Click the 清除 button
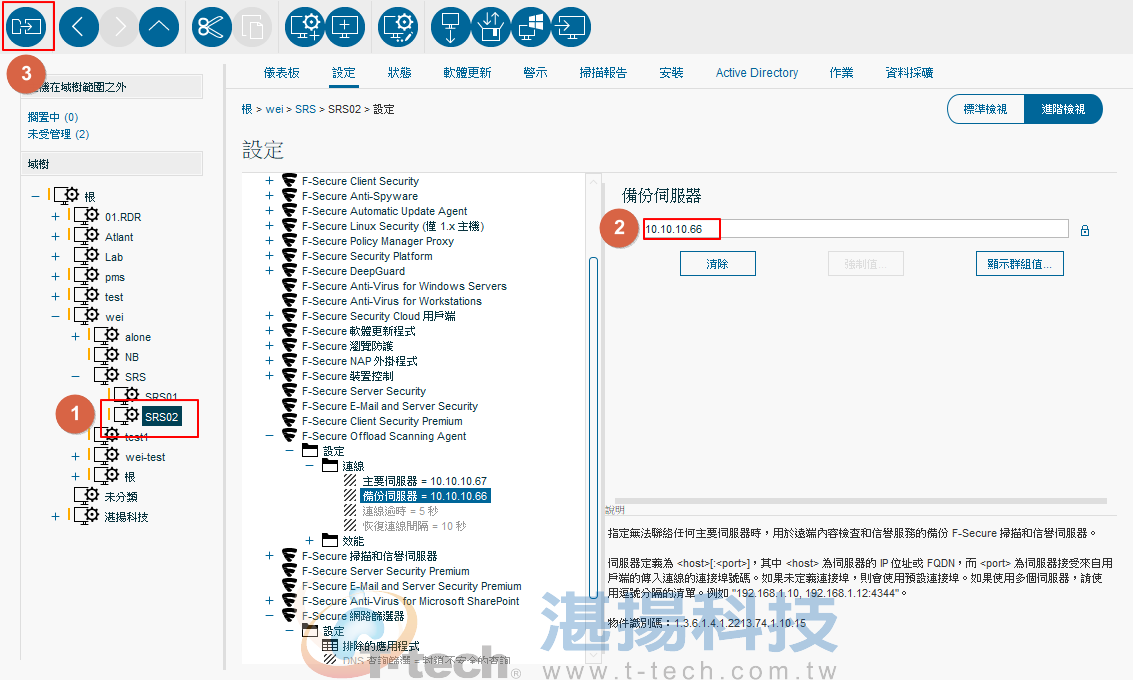Image resolution: width=1133 pixels, height=680 pixels. pyautogui.click(x=718, y=264)
